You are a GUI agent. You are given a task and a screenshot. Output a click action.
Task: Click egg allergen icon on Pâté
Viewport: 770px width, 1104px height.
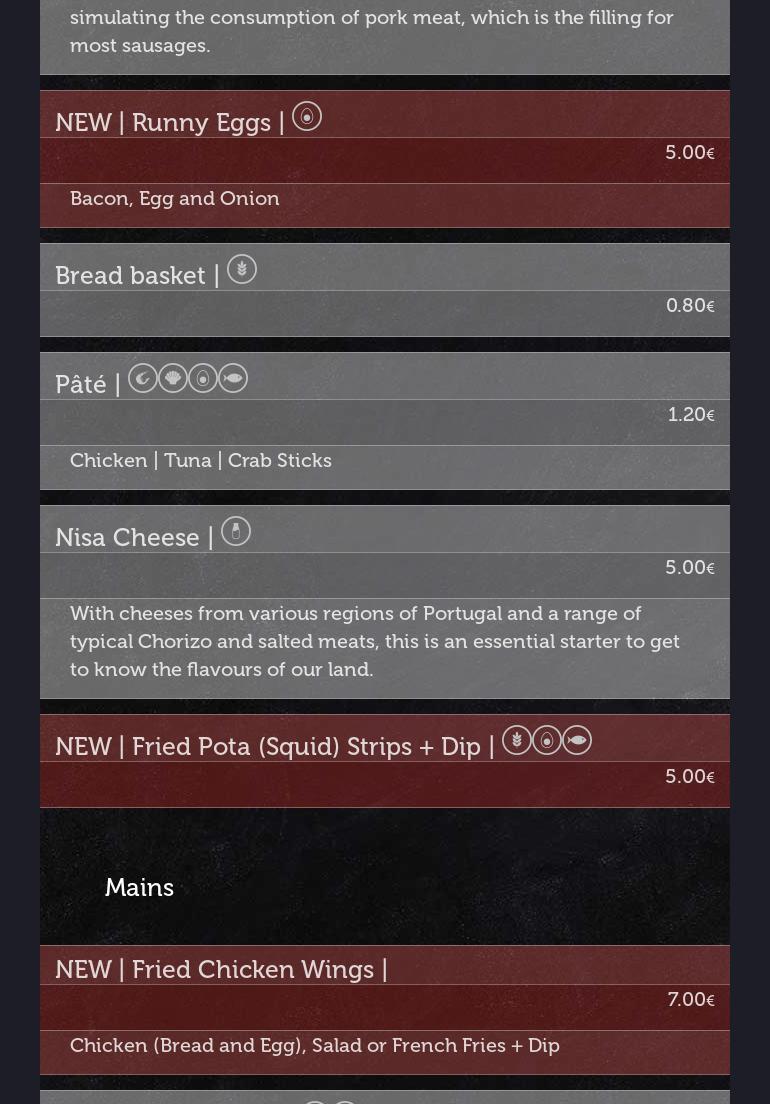tap(203, 378)
